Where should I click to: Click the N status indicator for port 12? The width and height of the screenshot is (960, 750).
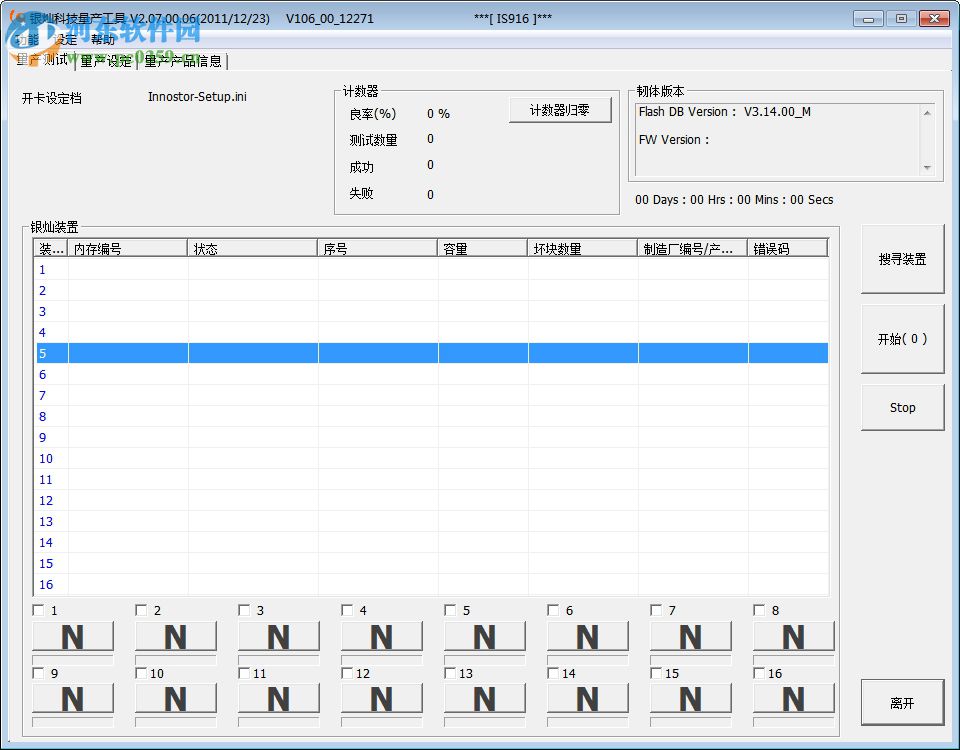click(380, 699)
